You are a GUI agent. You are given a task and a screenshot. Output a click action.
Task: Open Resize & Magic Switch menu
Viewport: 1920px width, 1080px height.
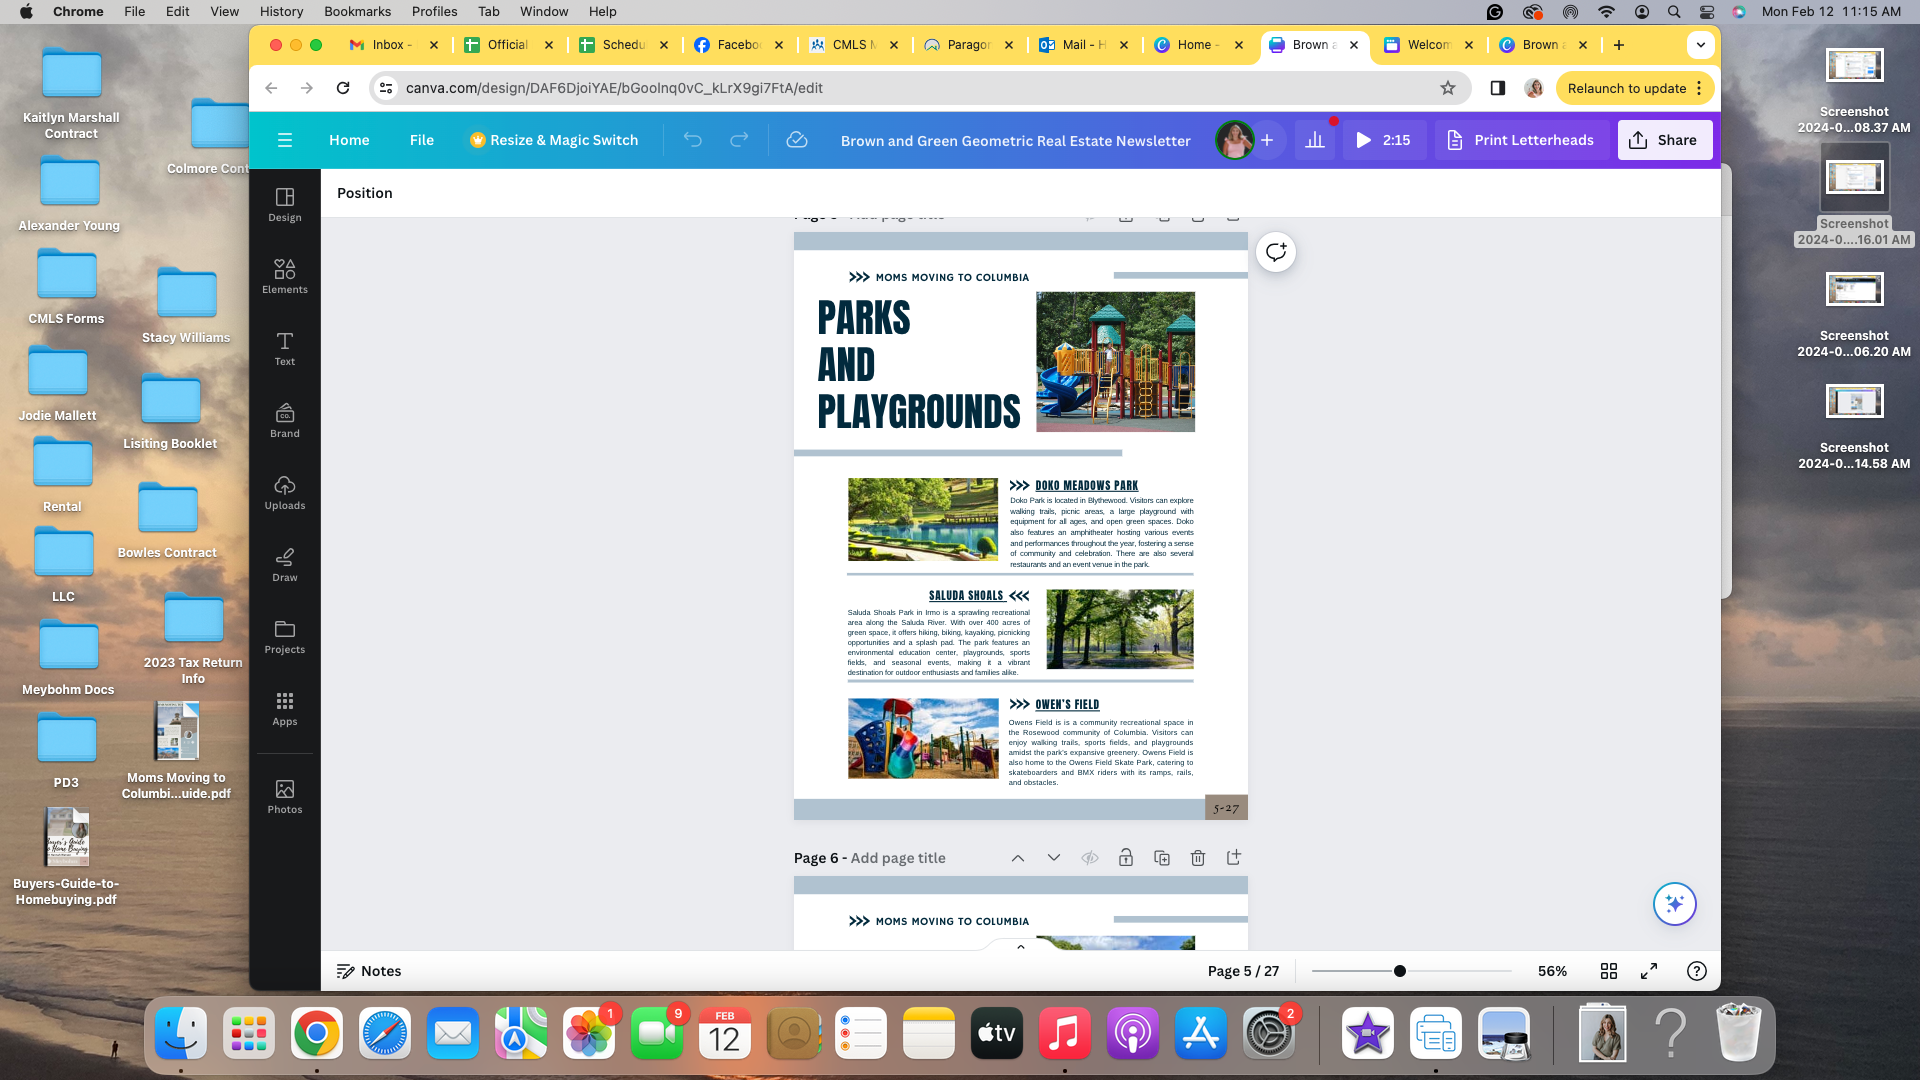[x=554, y=140]
